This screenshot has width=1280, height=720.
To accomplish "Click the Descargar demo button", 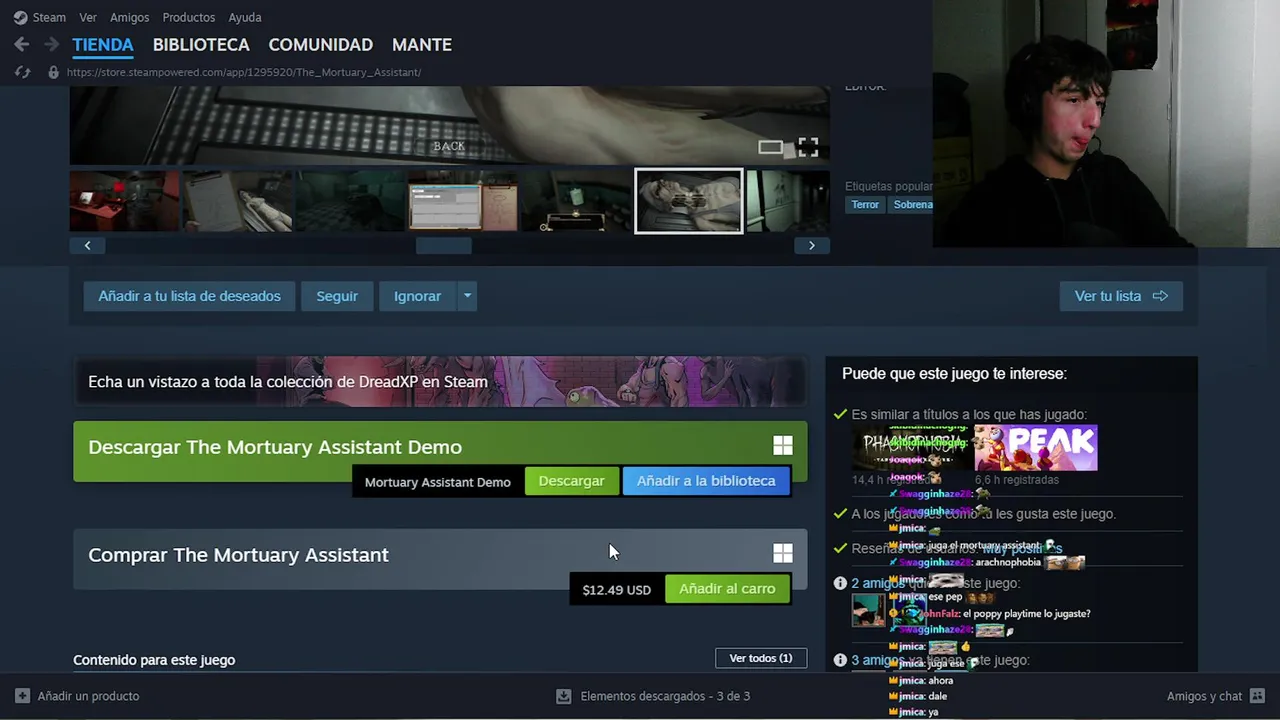I will (x=571, y=481).
